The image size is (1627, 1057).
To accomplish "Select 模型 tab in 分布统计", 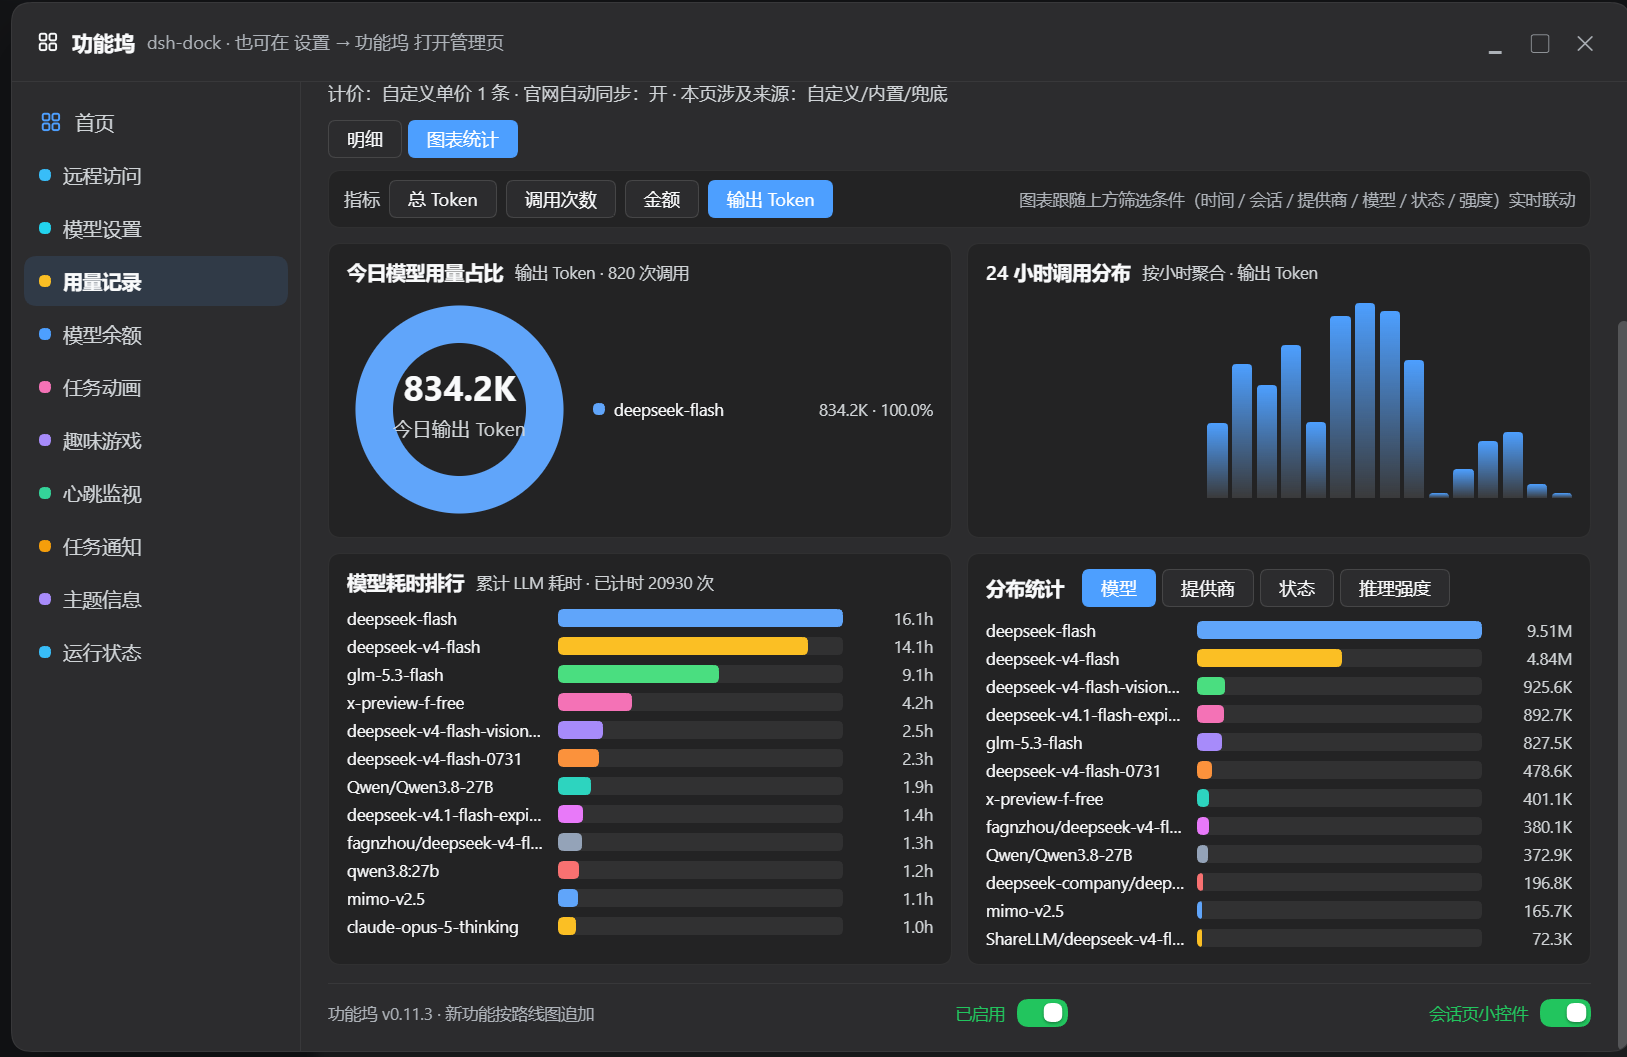I will pos(1119,588).
